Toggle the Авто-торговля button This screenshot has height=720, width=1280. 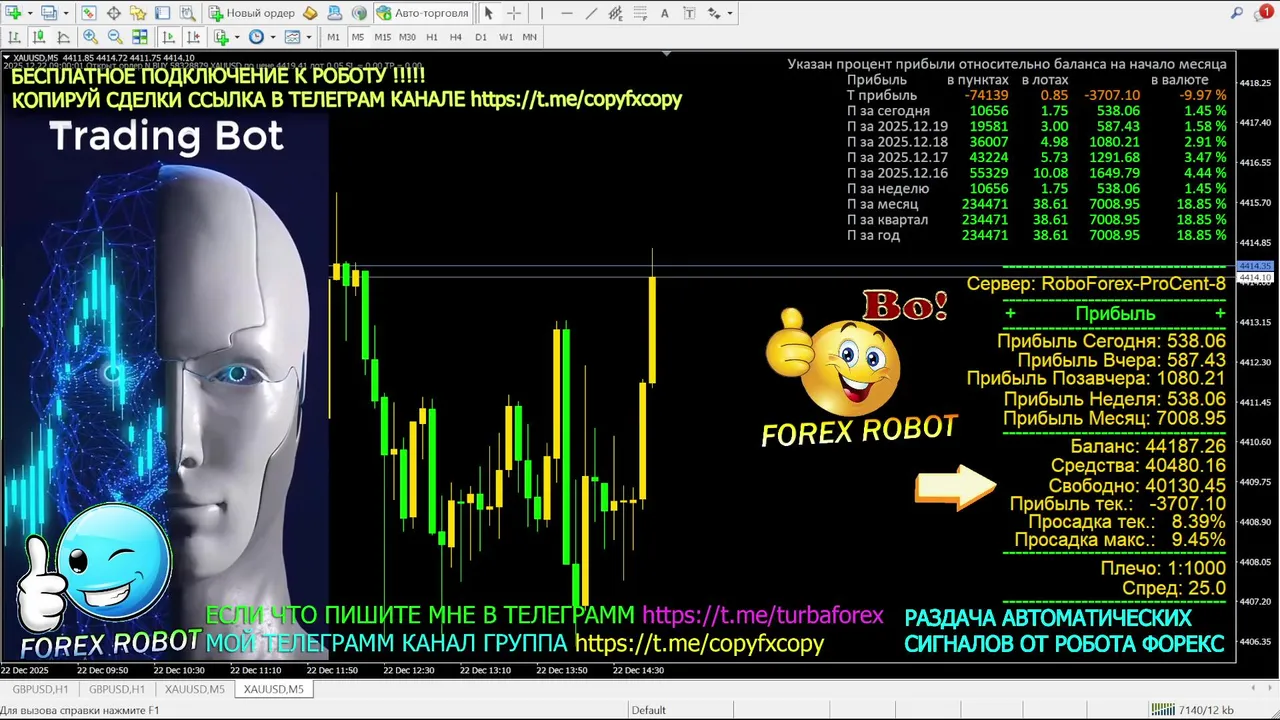[x=422, y=13]
